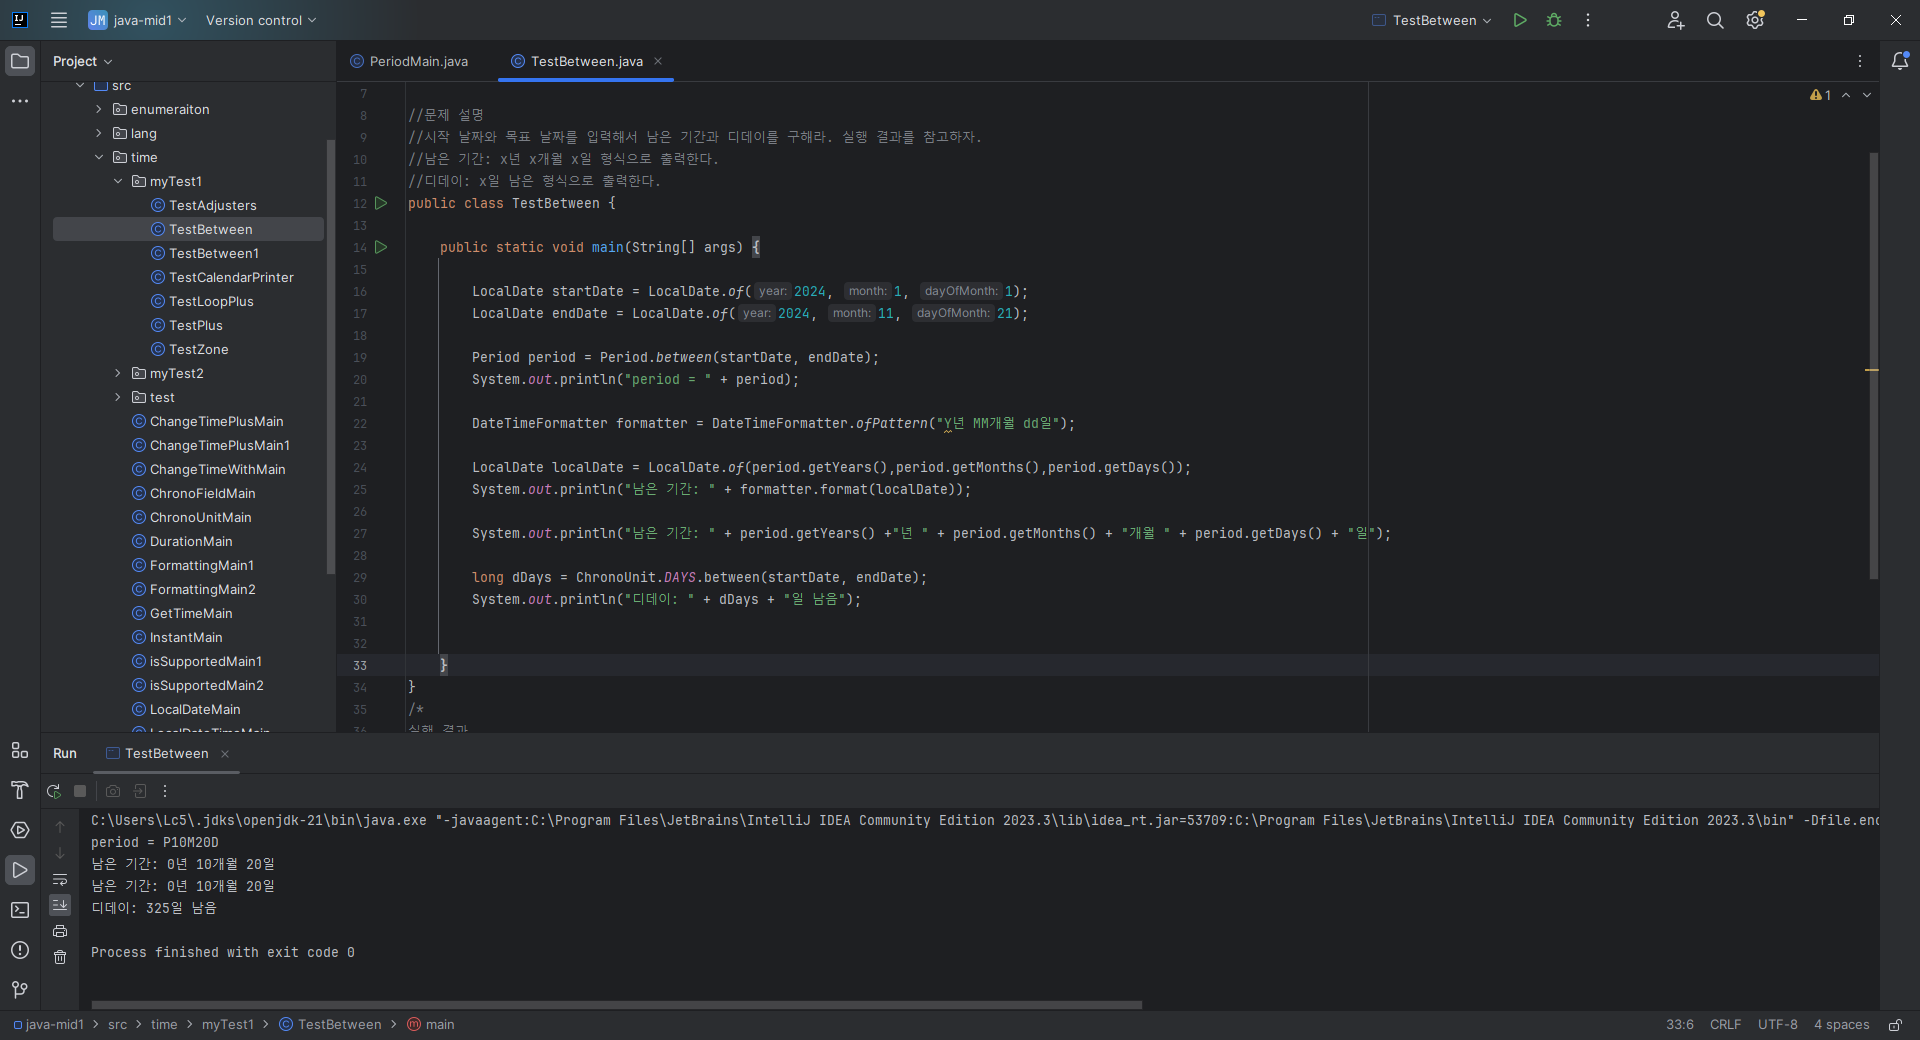Open More Actions menu in top toolbar
The image size is (1920, 1040).
1588,20
